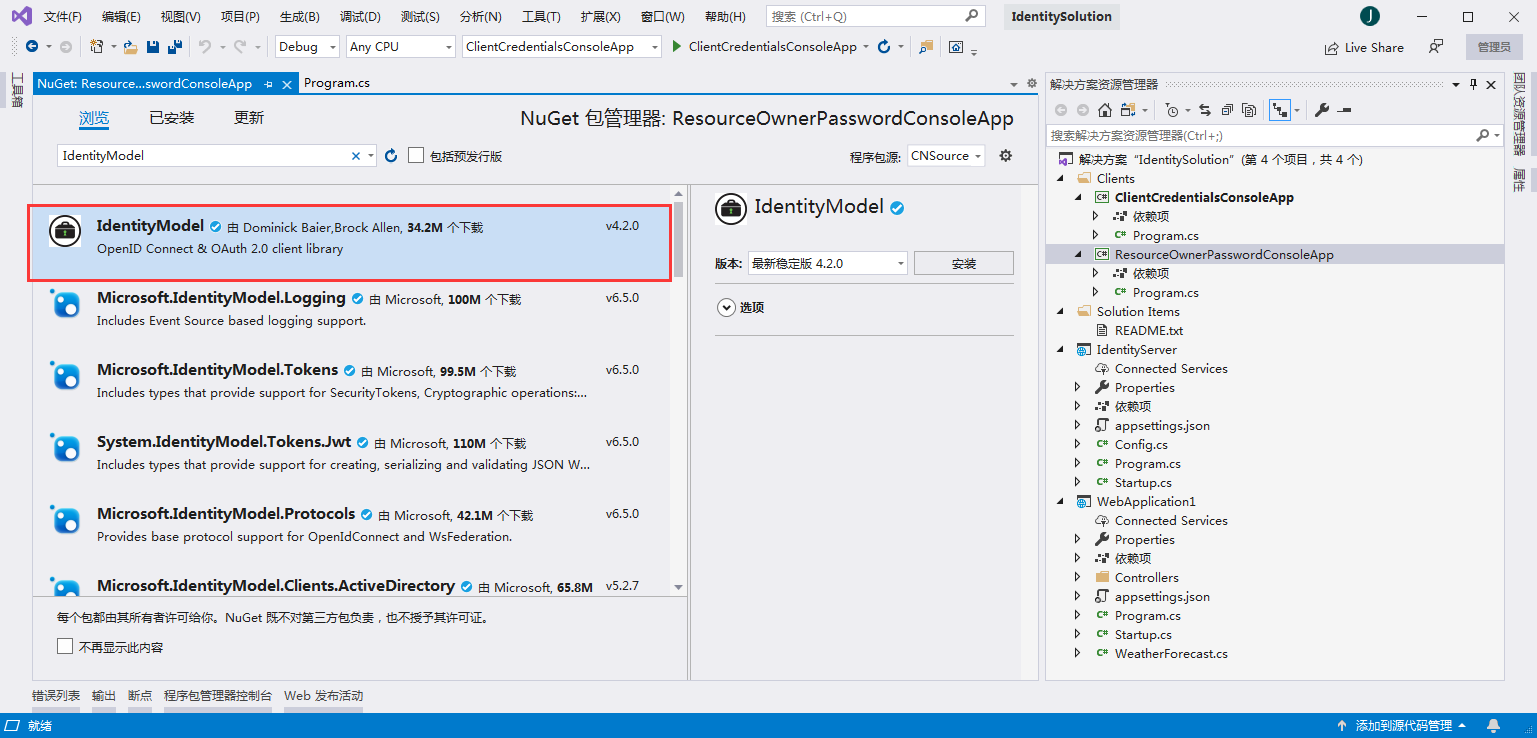1537x738 pixels.
Task: Select the Microsoft.IdentityModel.Protocols package
Action: point(352,524)
